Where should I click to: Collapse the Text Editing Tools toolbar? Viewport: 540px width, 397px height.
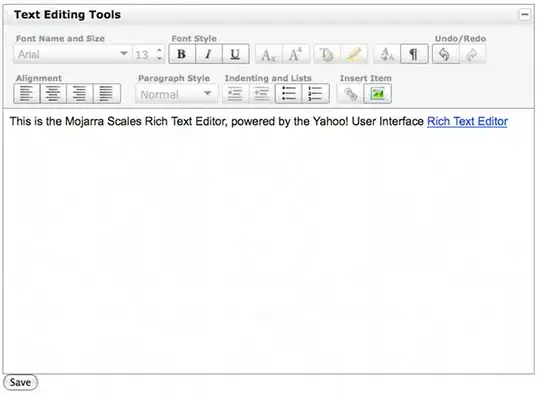[x=525, y=15]
